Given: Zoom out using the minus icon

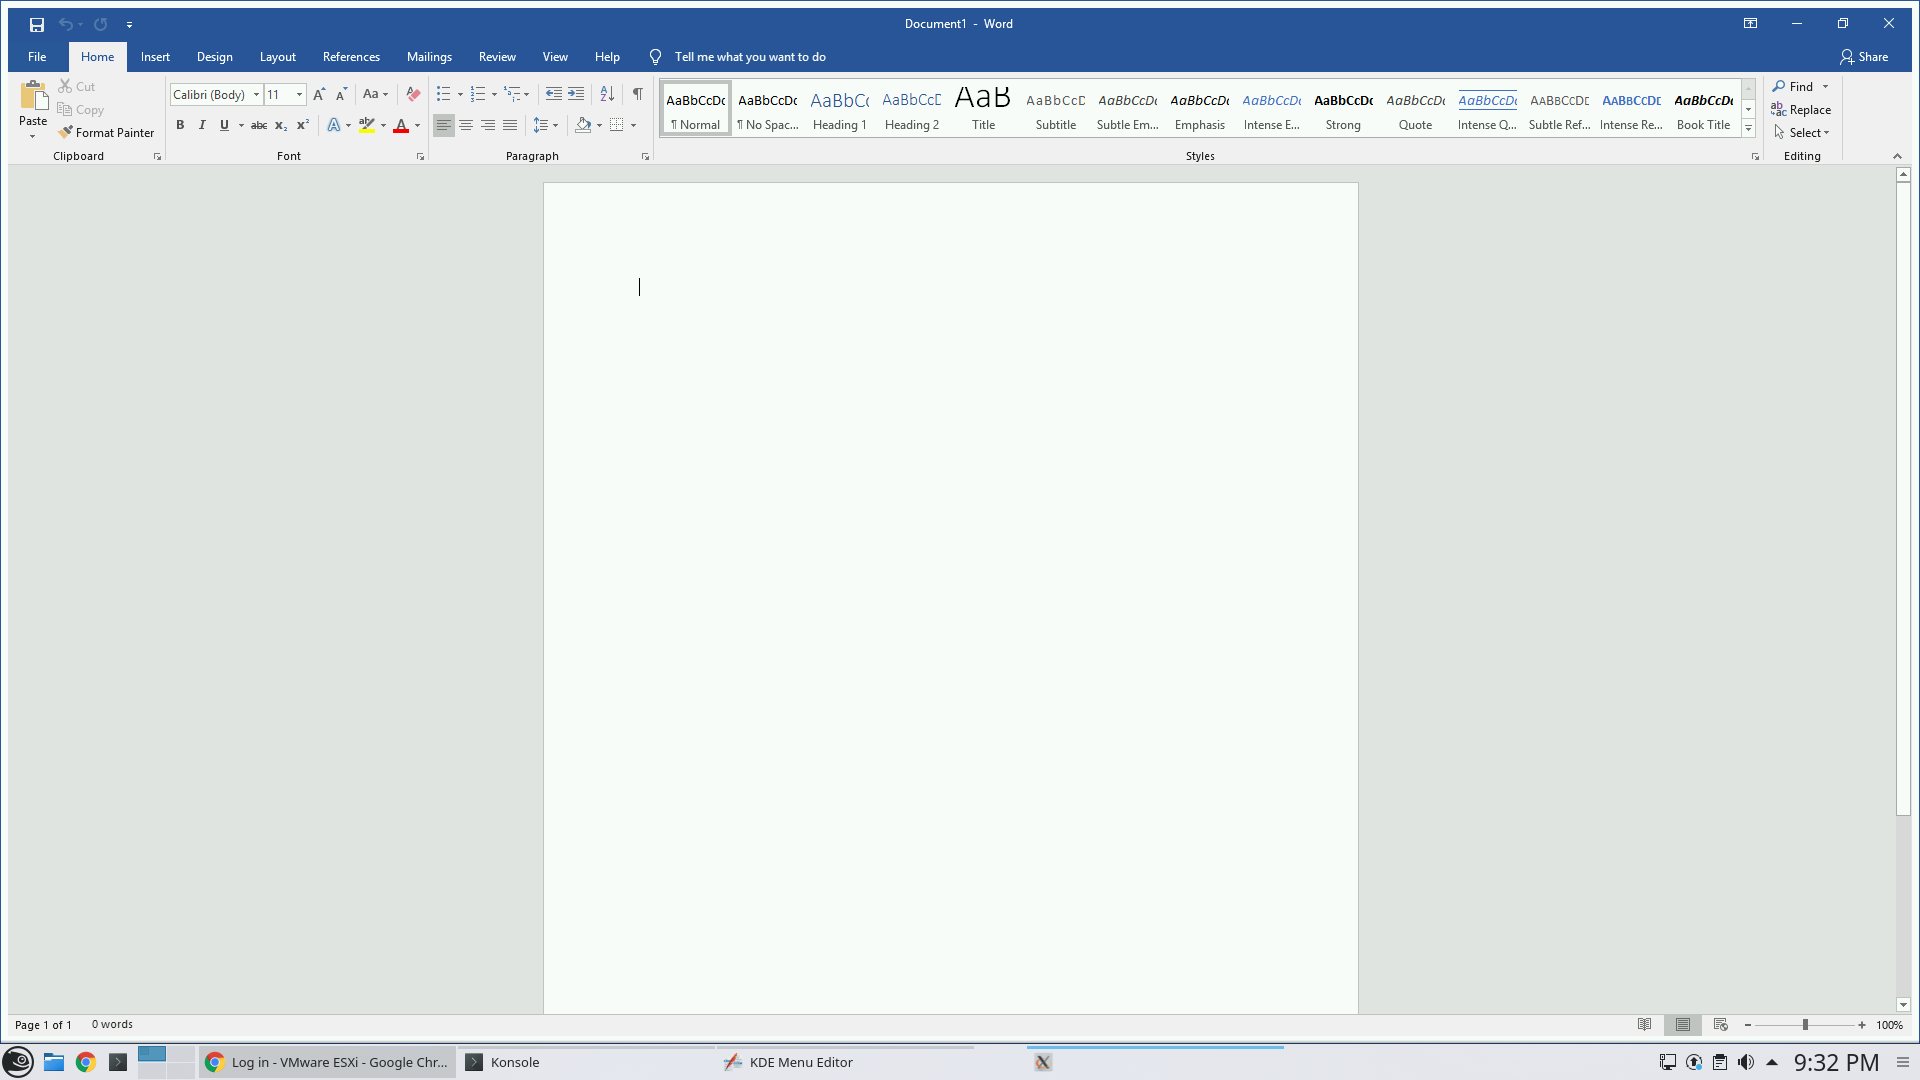Looking at the screenshot, I should 1748,1025.
